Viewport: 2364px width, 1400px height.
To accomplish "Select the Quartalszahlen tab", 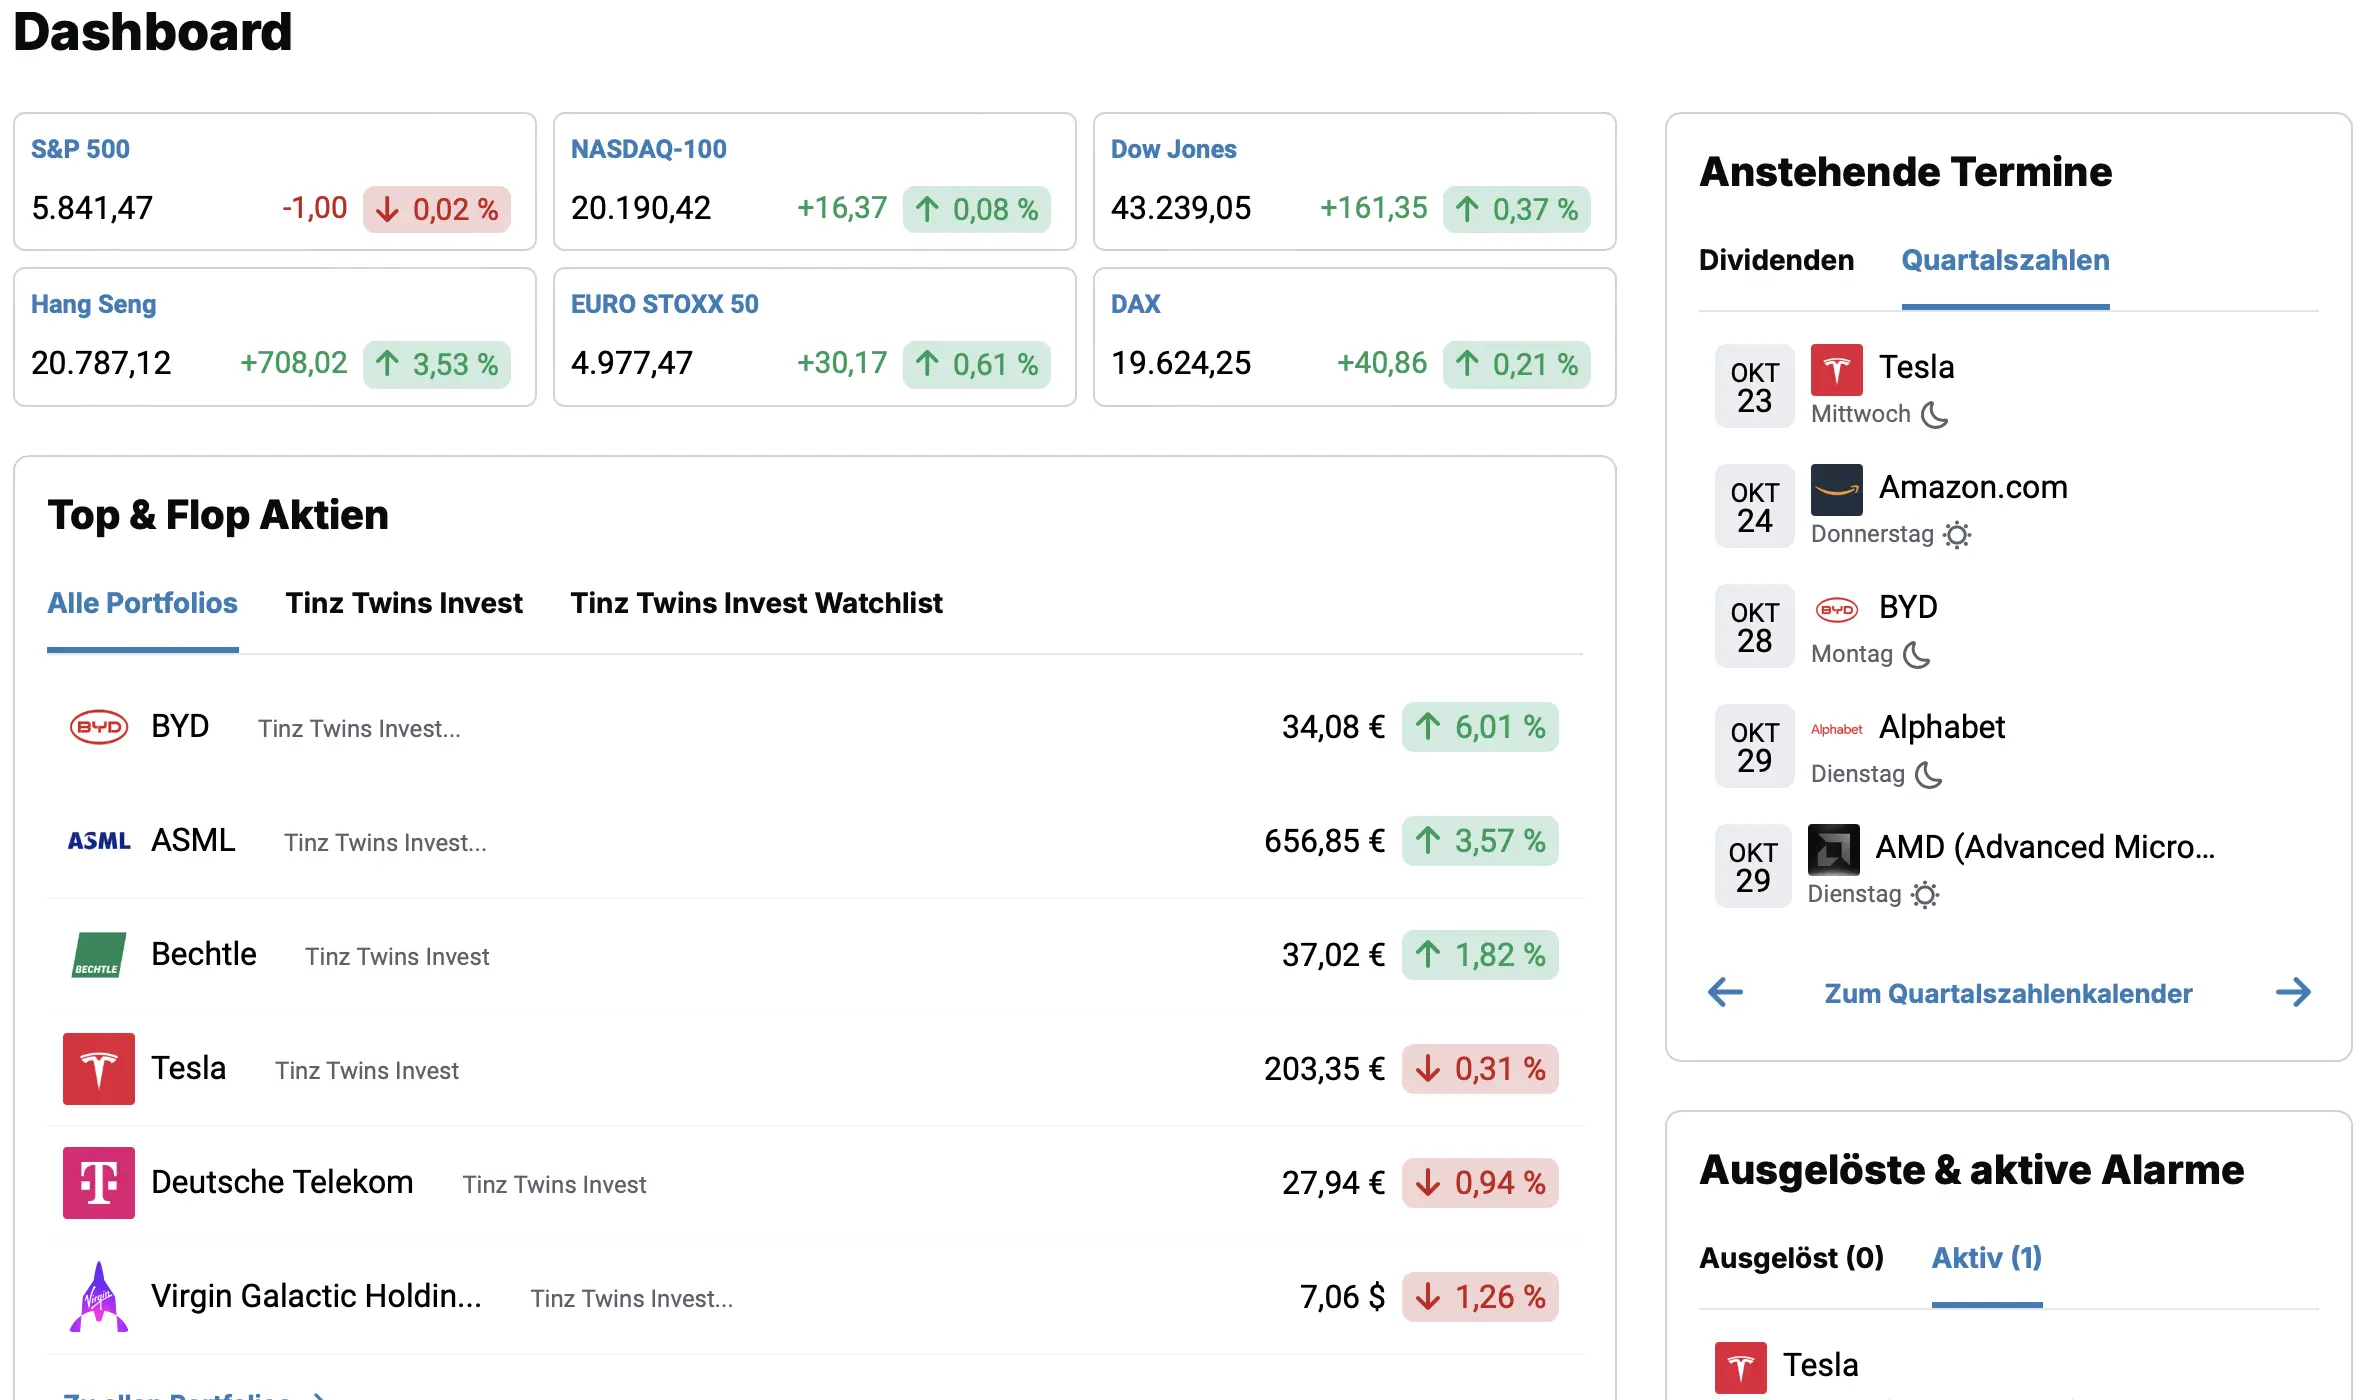I will coord(2006,260).
